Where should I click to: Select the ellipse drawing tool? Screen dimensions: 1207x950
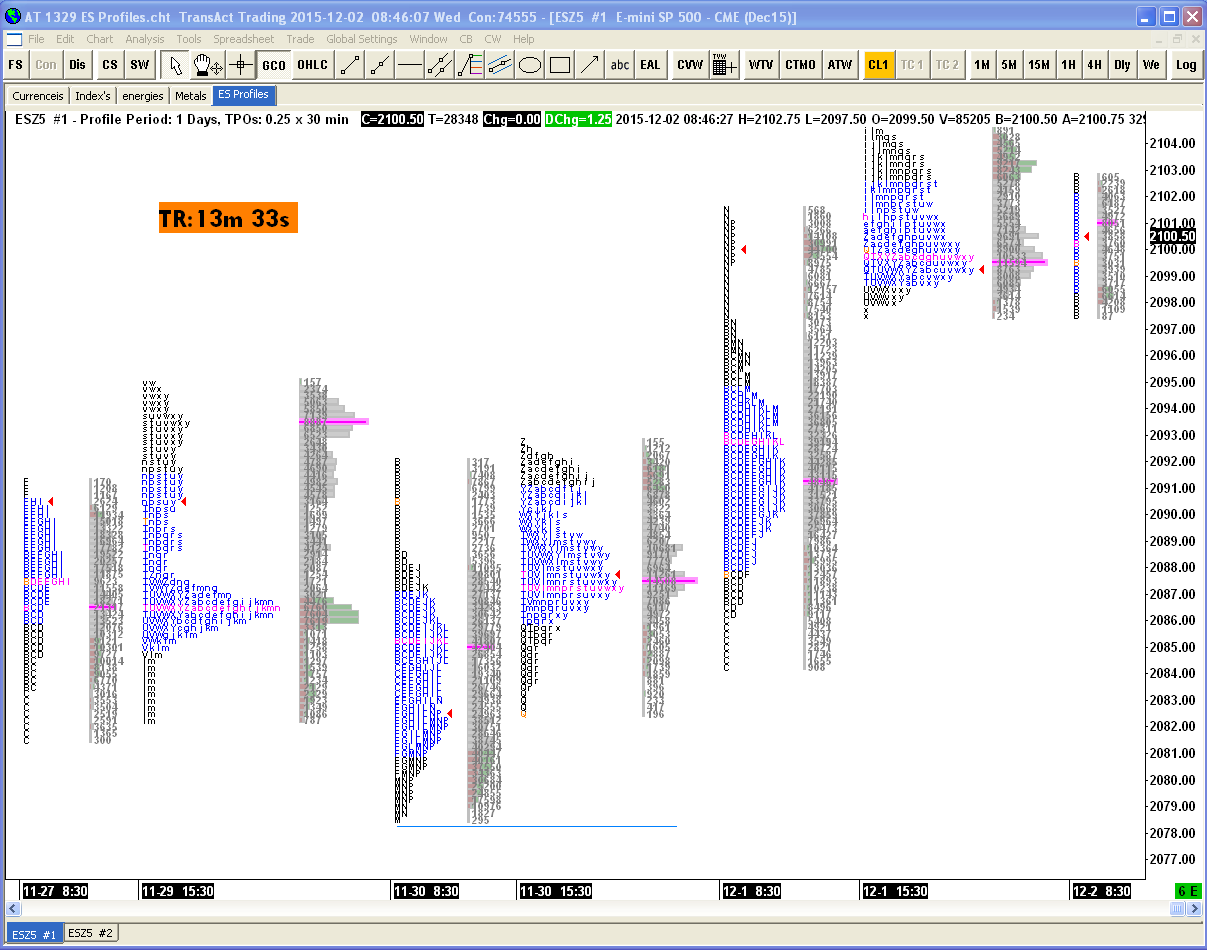[x=530, y=65]
